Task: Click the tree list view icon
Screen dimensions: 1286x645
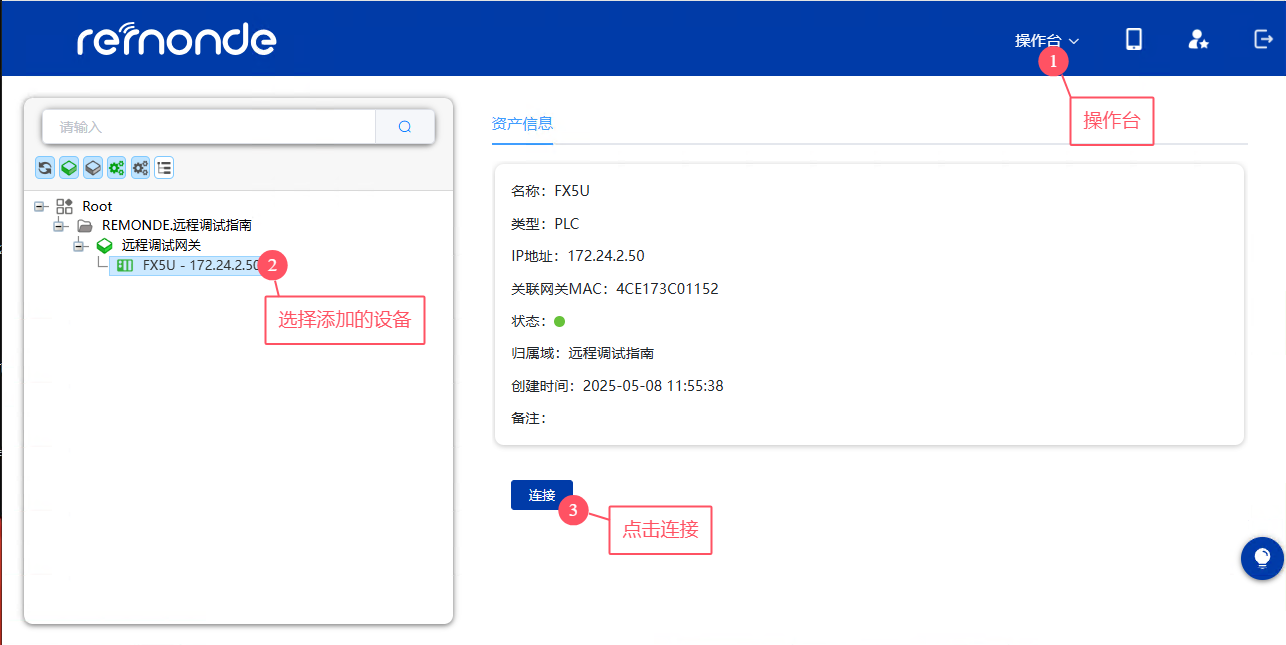Action: click(x=165, y=168)
